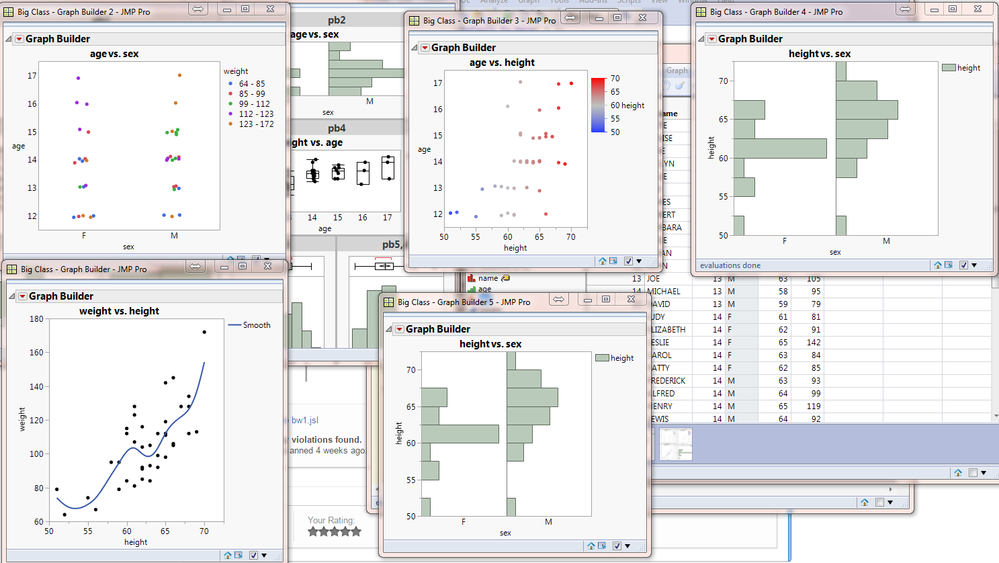This screenshot has height=563, width=999.
Task: Show associated data table from Graph Builder 4 status bar
Action: pyautogui.click(x=948, y=265)
